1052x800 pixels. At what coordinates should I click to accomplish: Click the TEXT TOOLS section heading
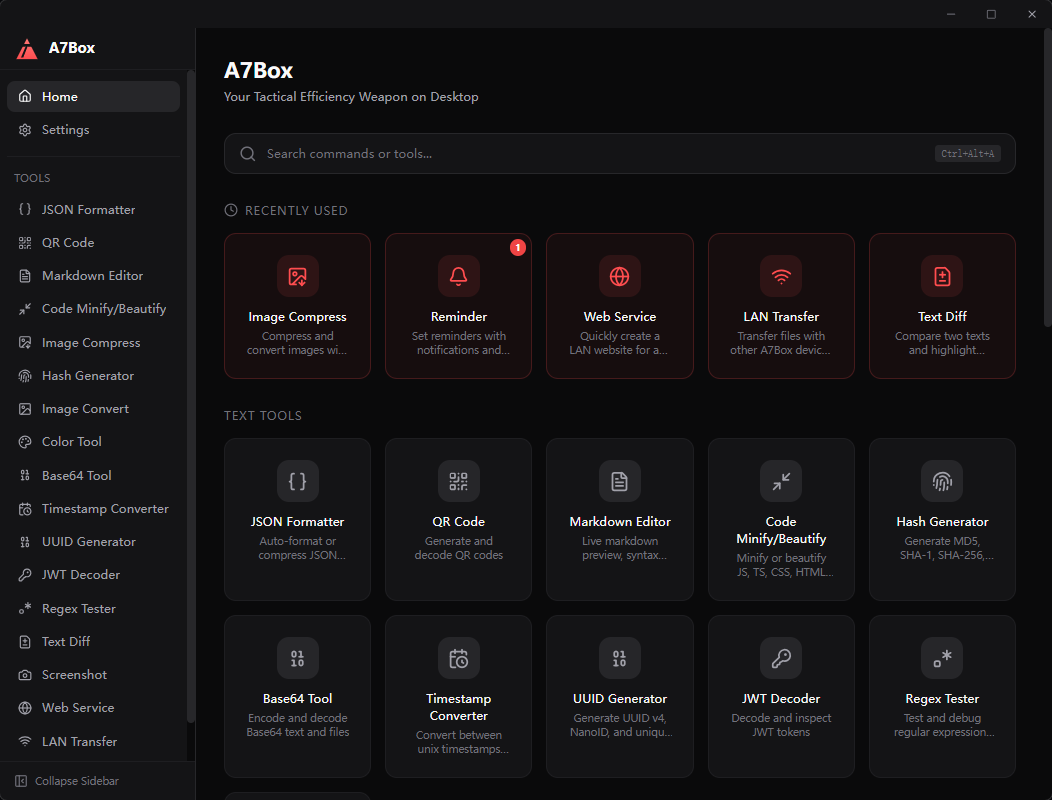tap(262, 415)
